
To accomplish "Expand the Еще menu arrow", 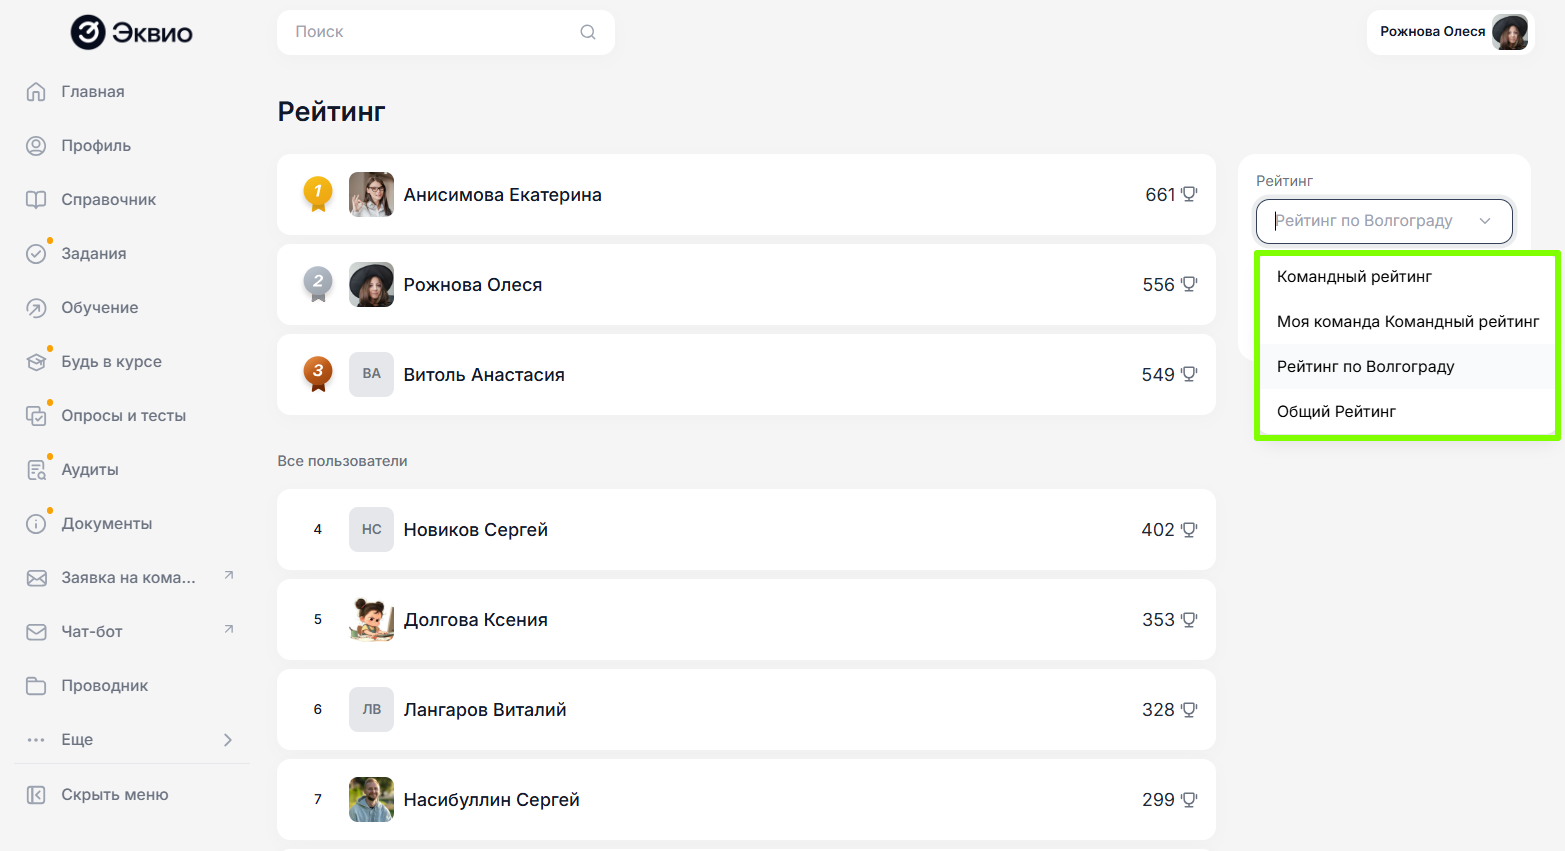I will [x=228, y=740].
